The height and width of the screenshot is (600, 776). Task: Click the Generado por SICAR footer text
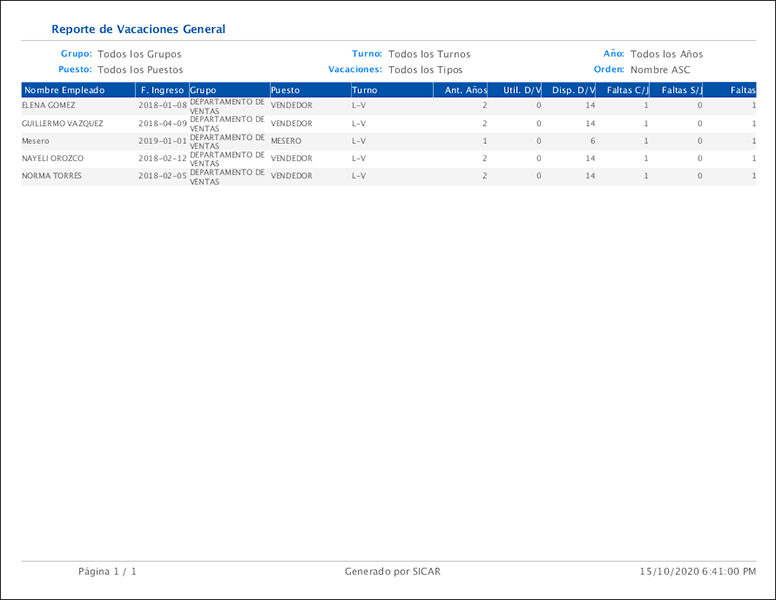point(392,572)
